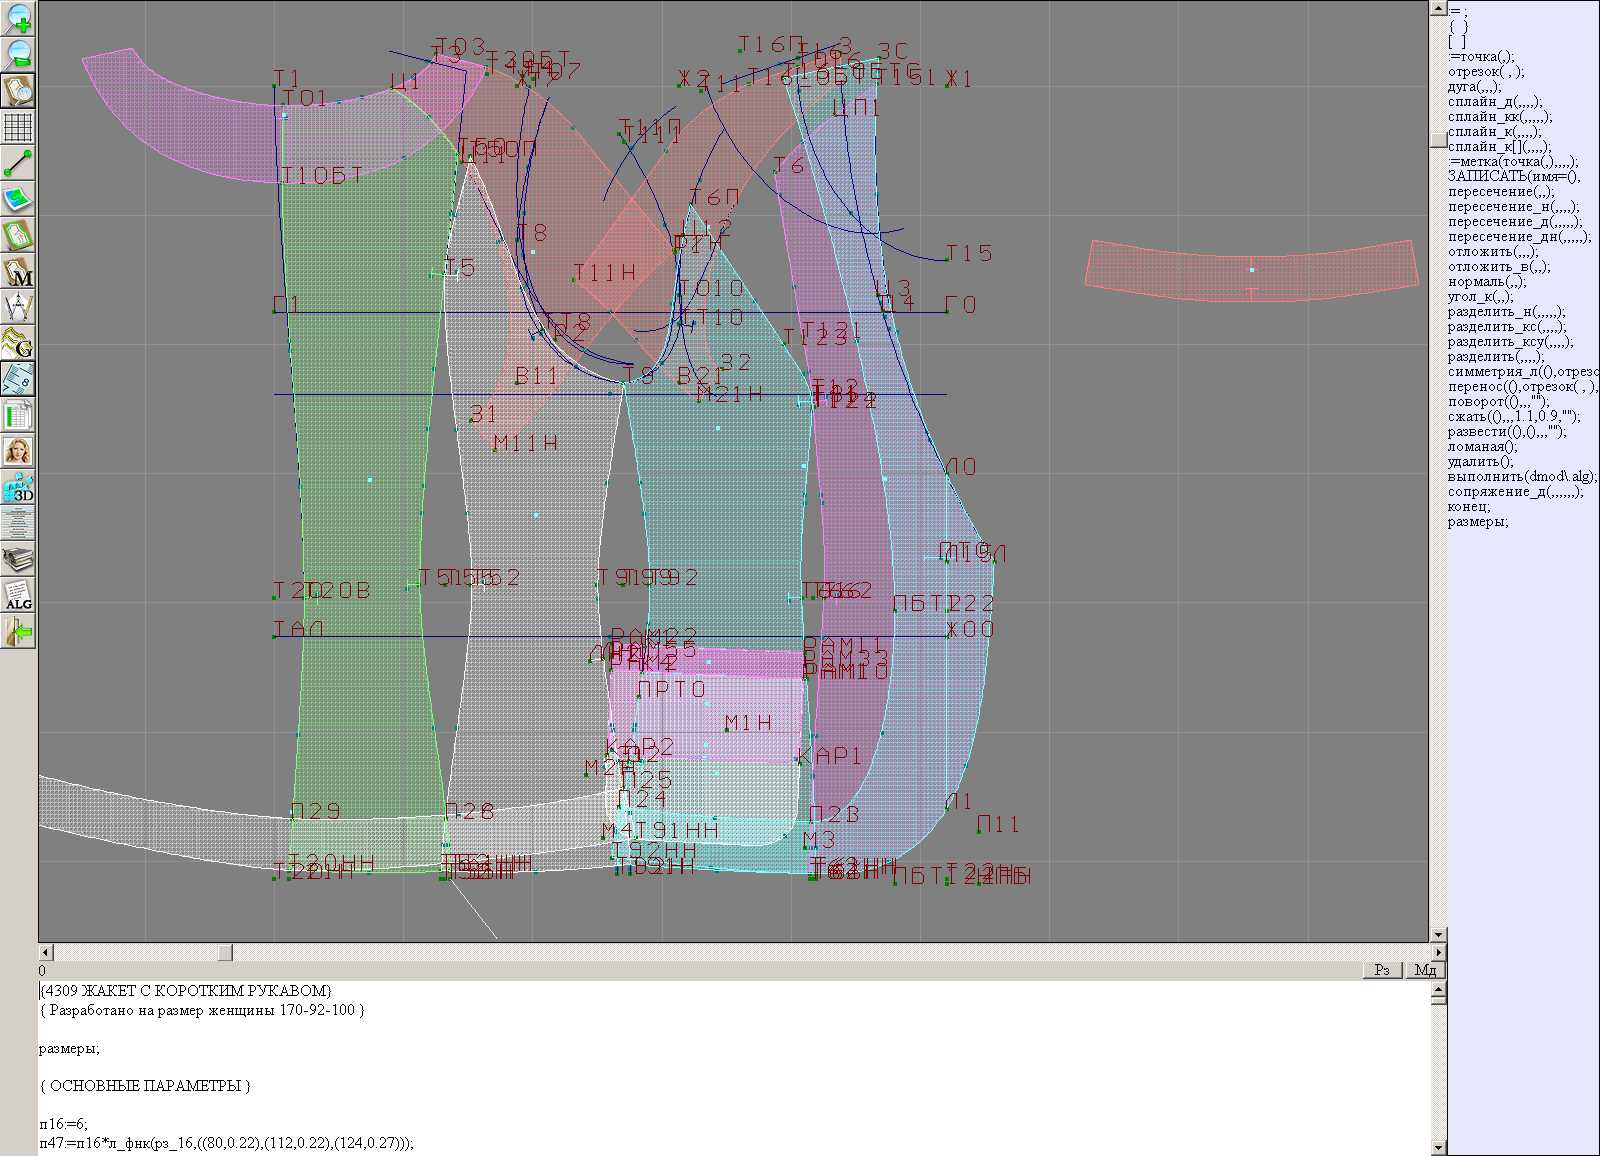1600x1156 pixels.
Task: Select the line segment tool icon
Action: [x=18, y=163]
